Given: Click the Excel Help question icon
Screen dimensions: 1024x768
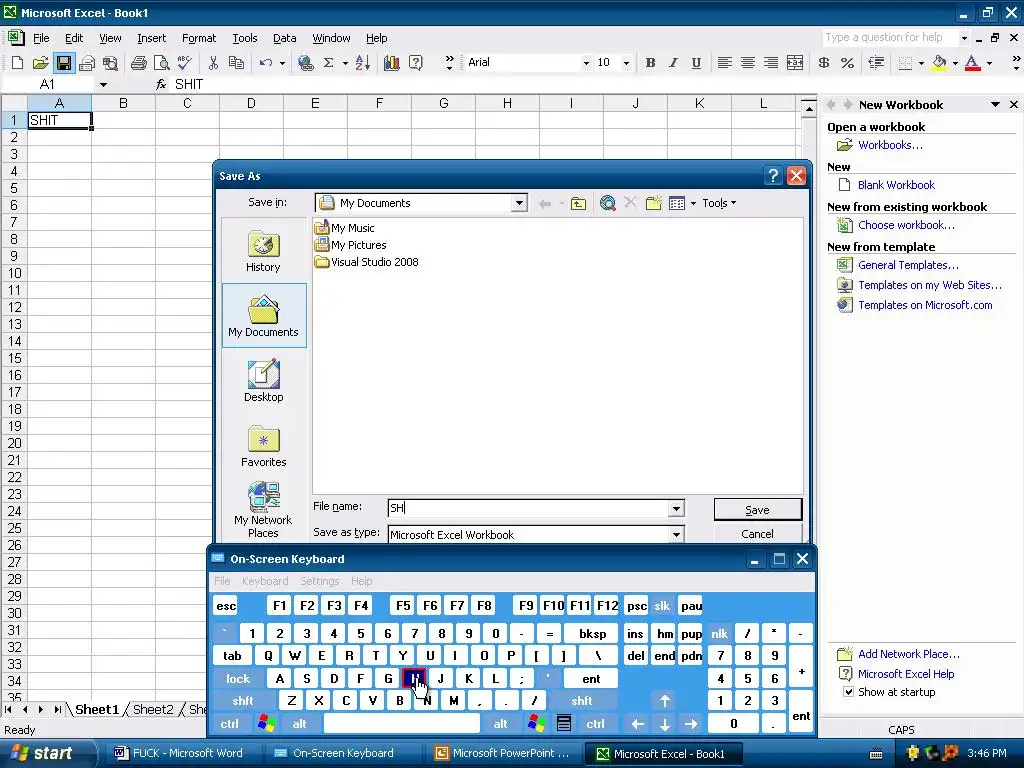Looking at the screenshot, I should pos(415,63).
